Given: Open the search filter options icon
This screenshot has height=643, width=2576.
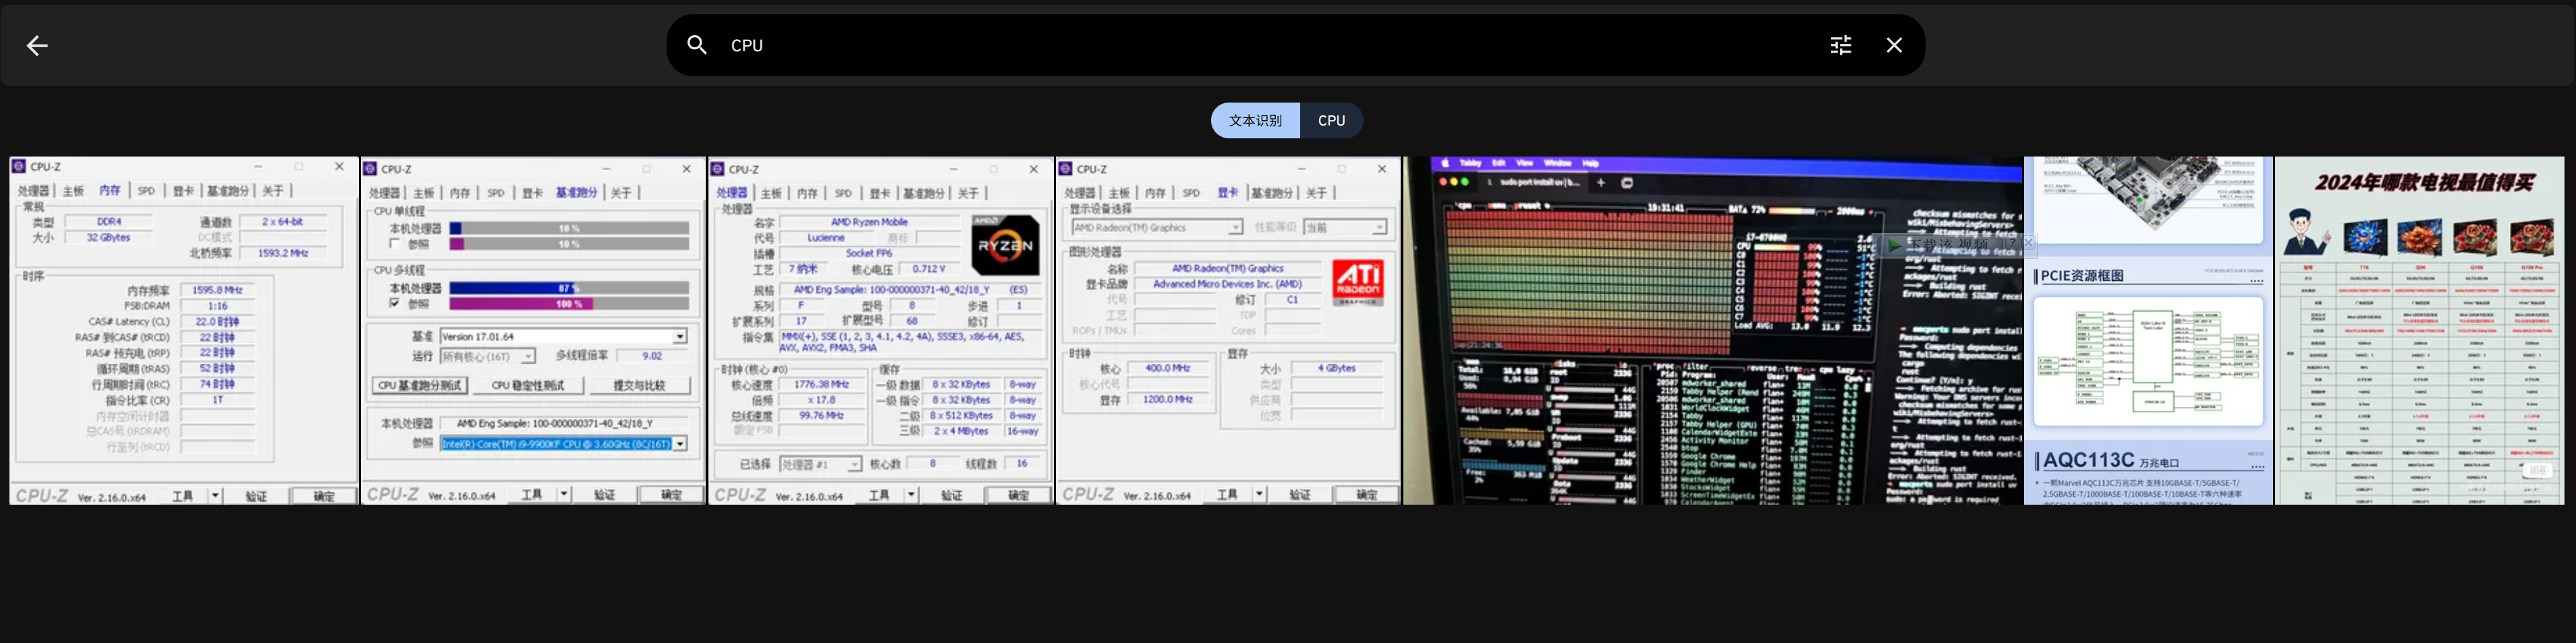Looking at the screenshot, I should [x=1840, y=45].
